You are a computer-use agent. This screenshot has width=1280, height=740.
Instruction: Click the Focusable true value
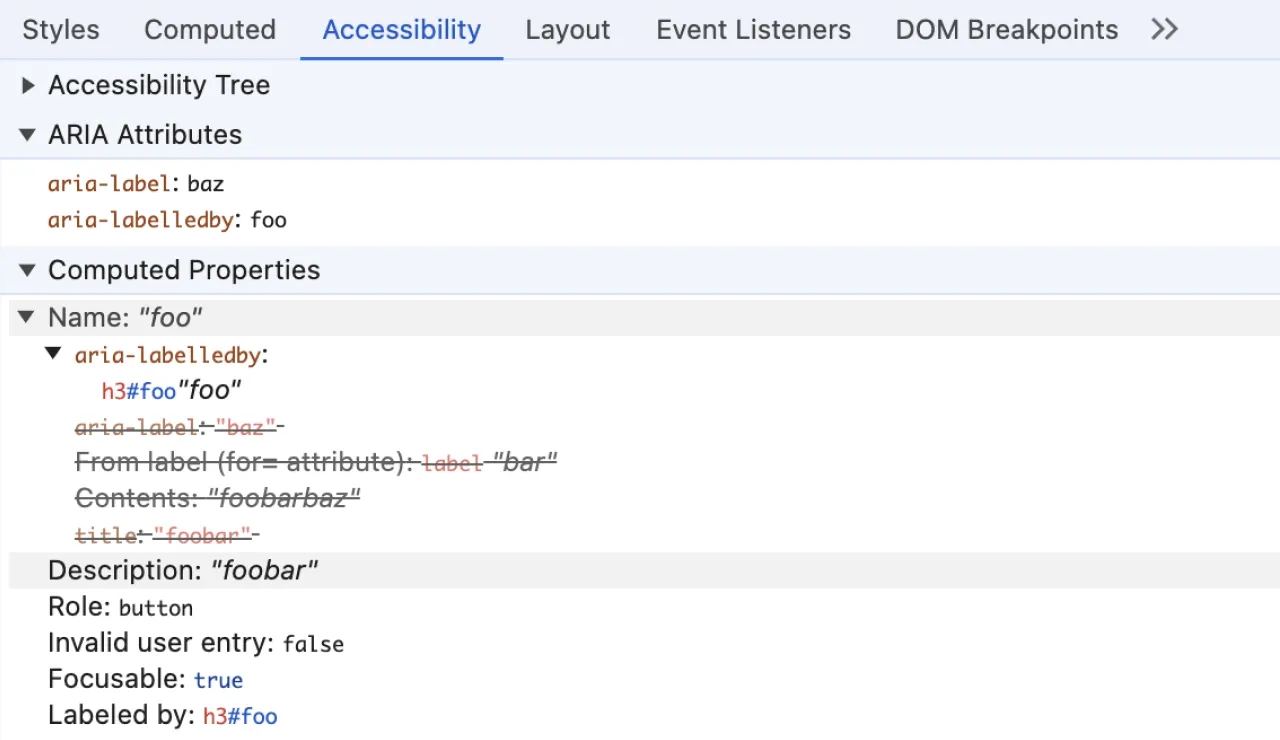[218, 679]
